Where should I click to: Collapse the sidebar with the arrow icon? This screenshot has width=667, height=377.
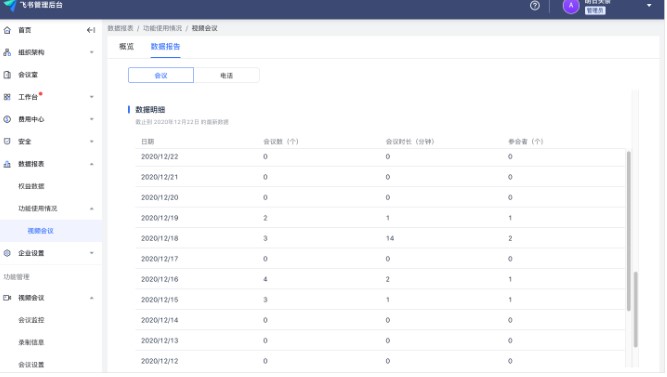pos(91,30)
